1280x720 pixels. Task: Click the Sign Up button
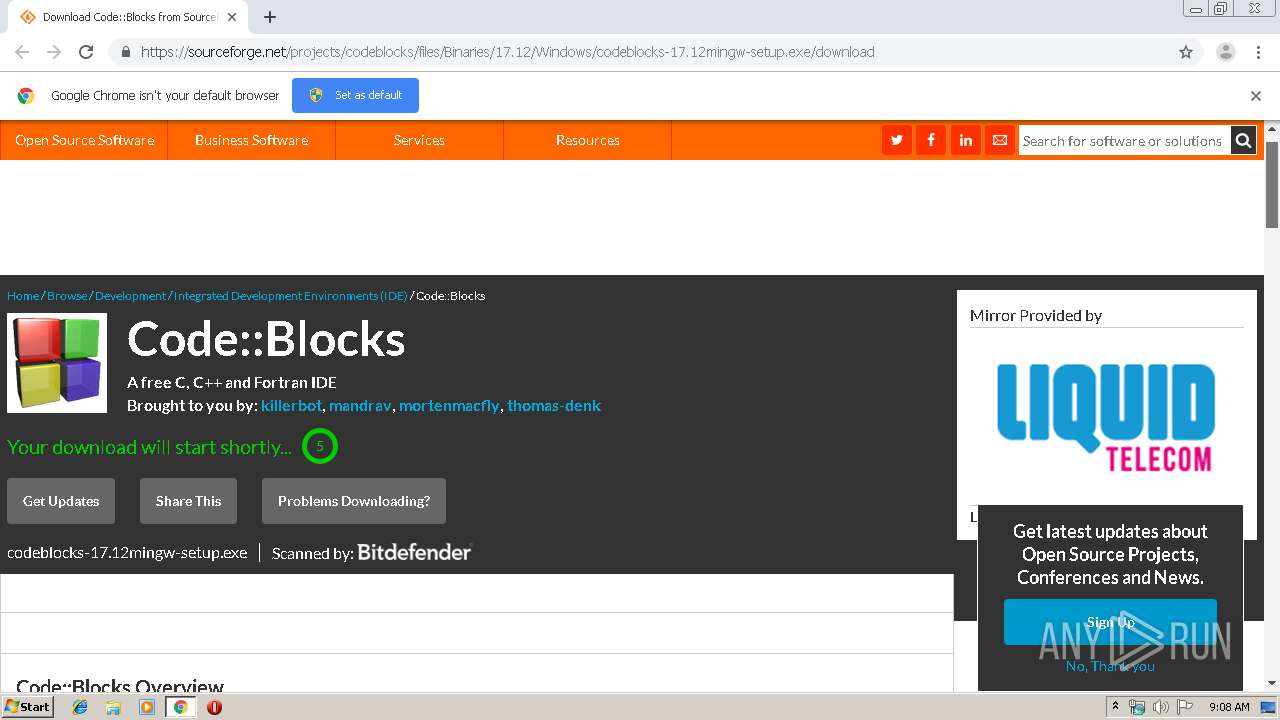pyautogui.click(x=1110, y=622)
